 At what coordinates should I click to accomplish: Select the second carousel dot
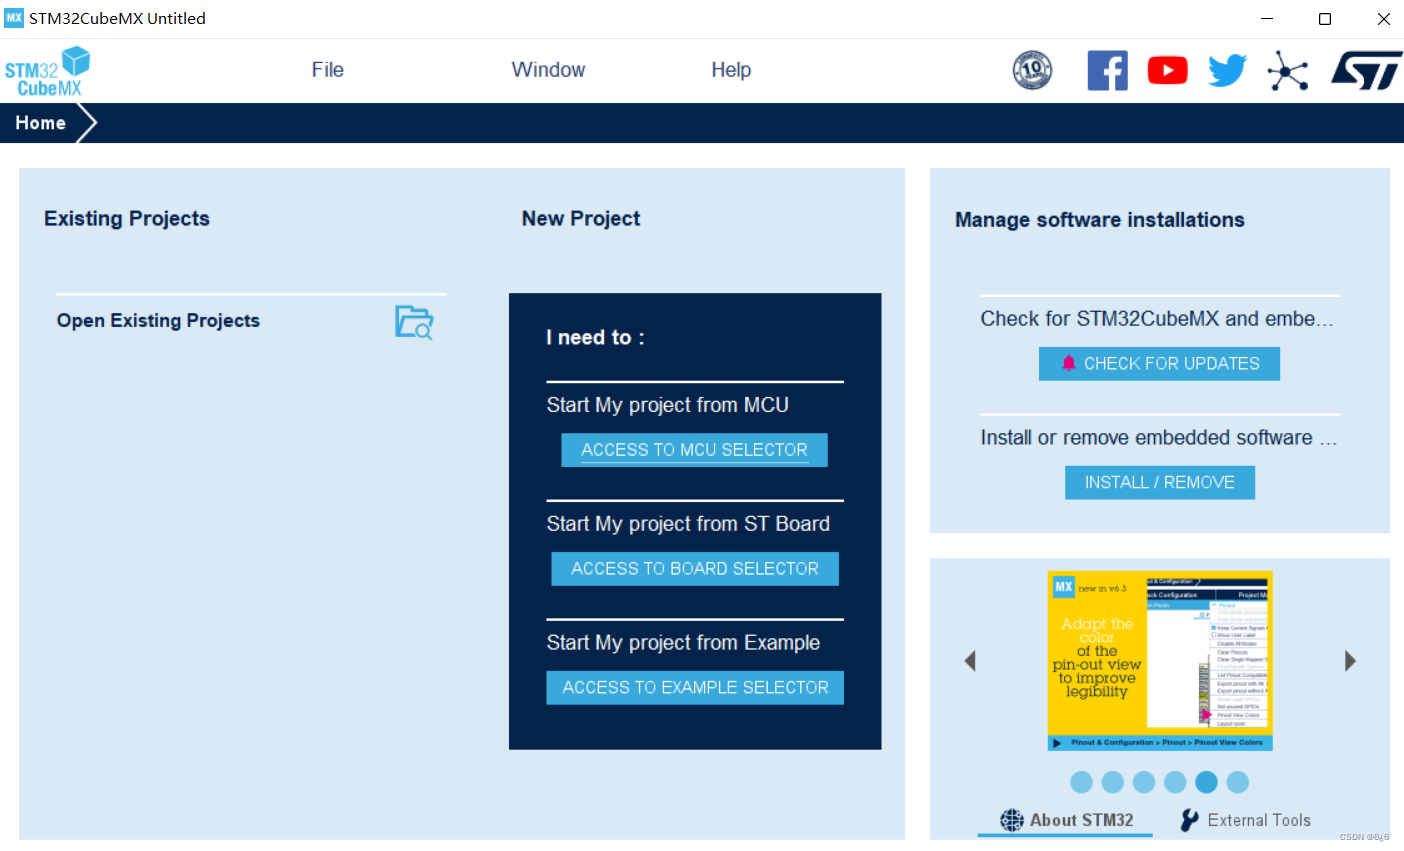coord(1112,782)
